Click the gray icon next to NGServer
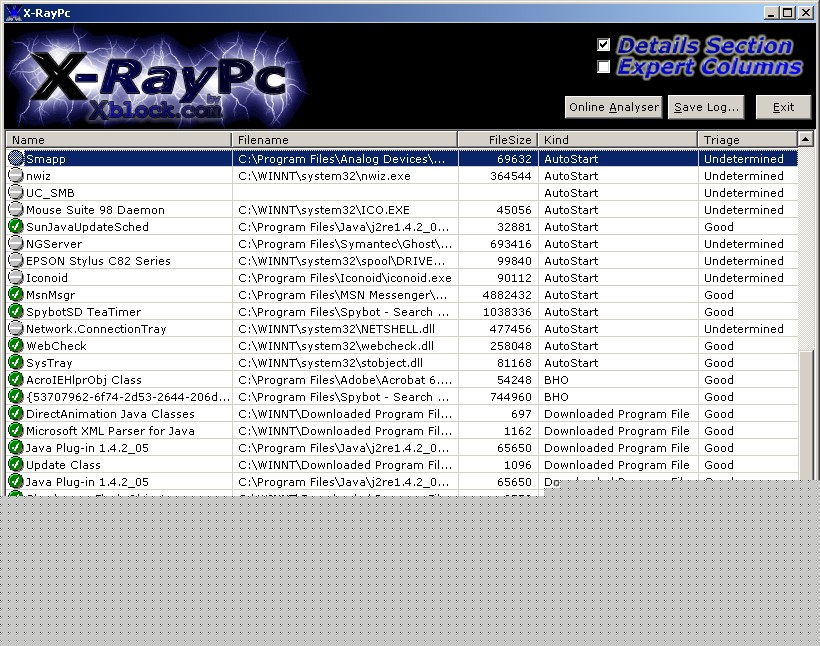 (x=16, y=243)
